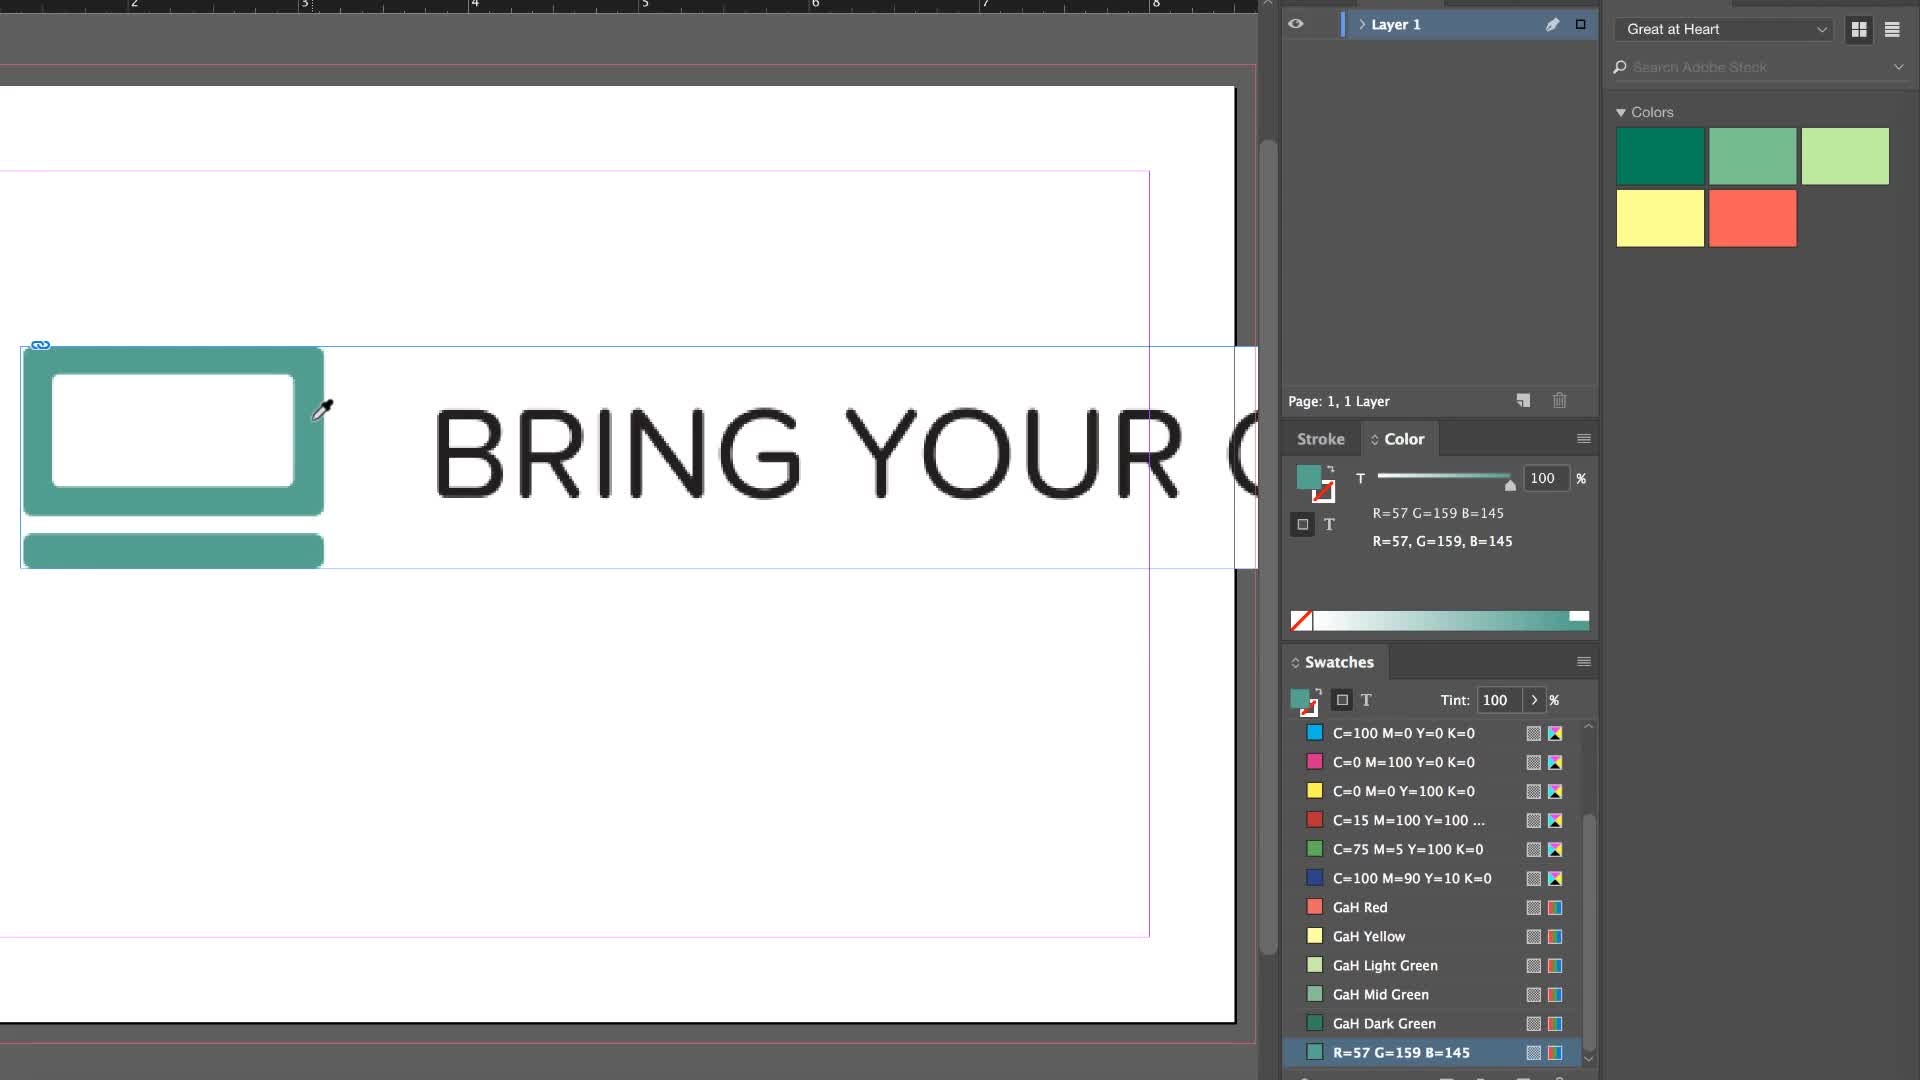This screenshot has width=1920, height=1080.
Task: Click the pen icon on Layer 1
Action: [x=1552, y=24]
